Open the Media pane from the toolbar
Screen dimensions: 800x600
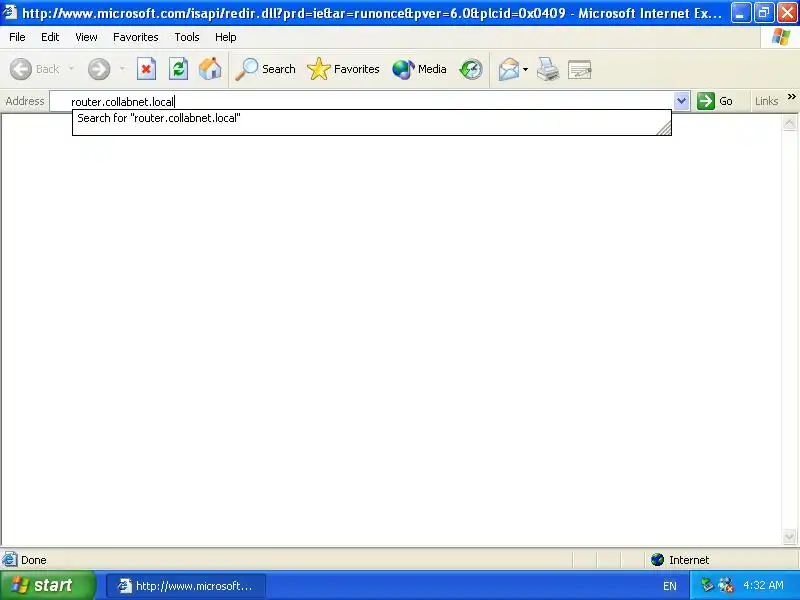pyautogui.click(x=419, y=69)
